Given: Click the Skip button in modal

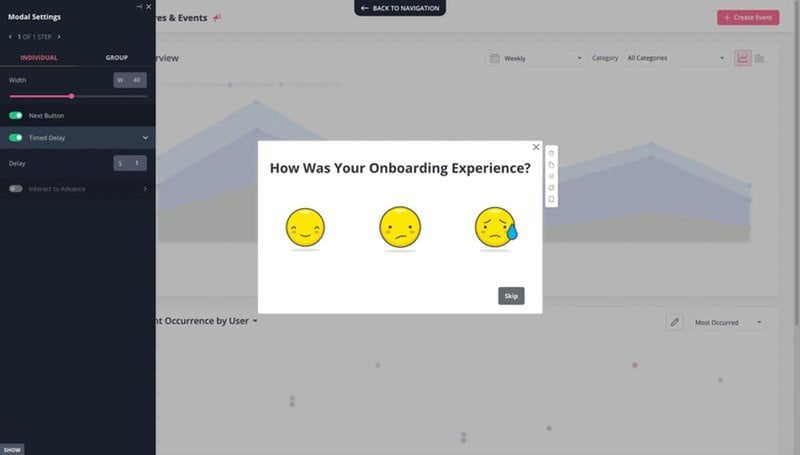Looking at the screenshot, I should [511, 296].
